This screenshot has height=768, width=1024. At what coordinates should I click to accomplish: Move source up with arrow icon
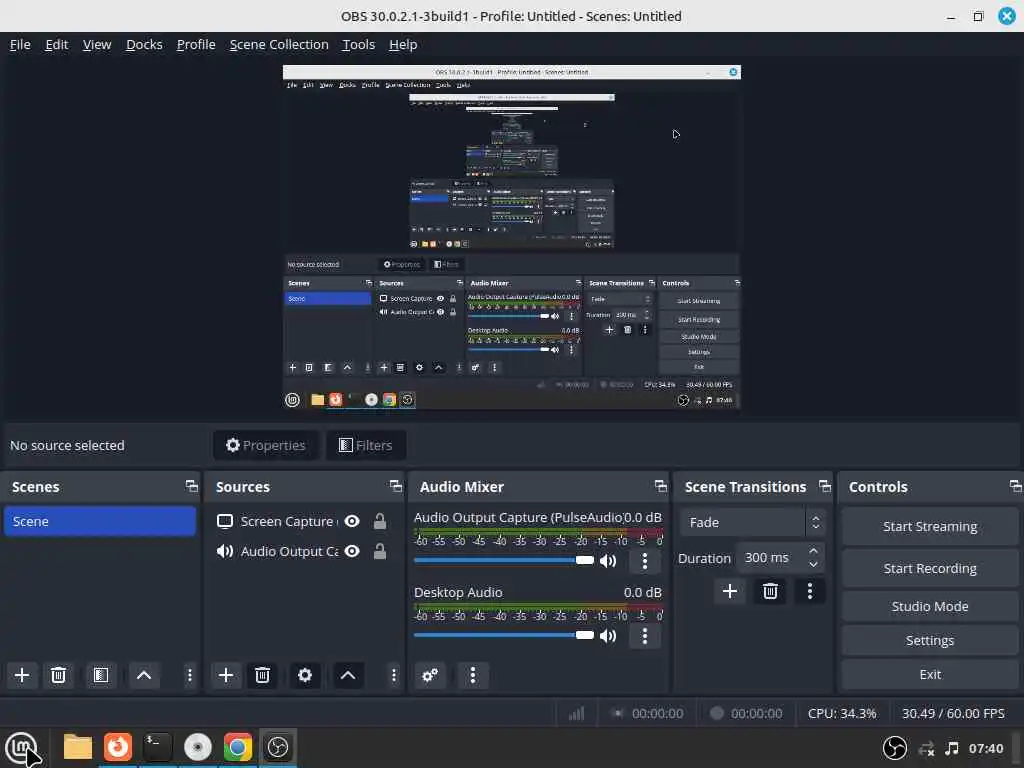click(347, 675)
